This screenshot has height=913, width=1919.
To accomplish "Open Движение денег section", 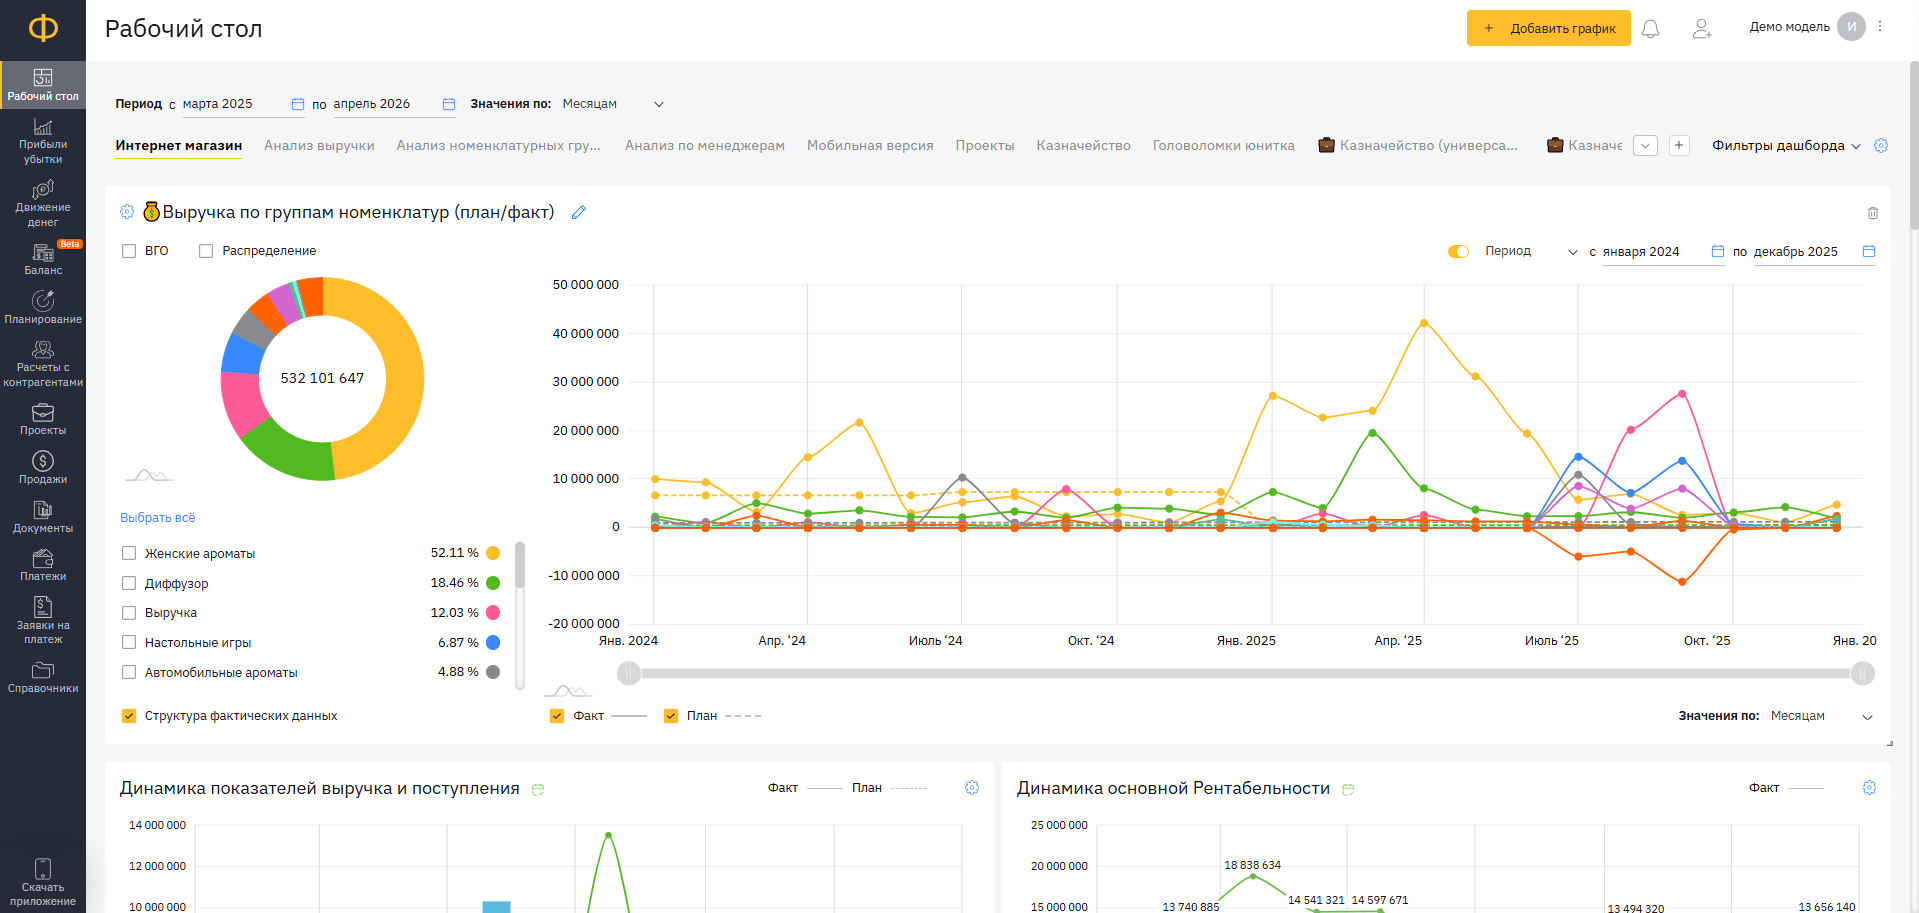I will point(43,204).
